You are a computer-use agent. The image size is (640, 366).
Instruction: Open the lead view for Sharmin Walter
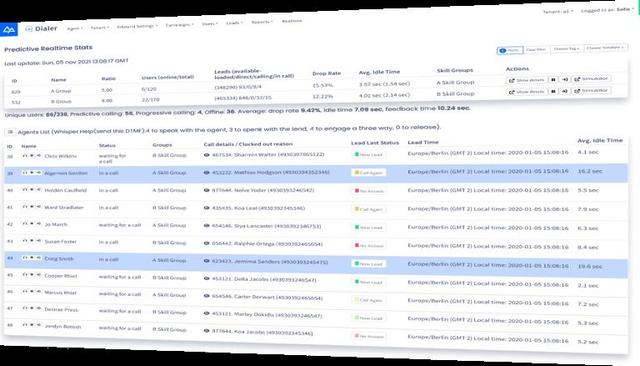(x=207, y=155)
